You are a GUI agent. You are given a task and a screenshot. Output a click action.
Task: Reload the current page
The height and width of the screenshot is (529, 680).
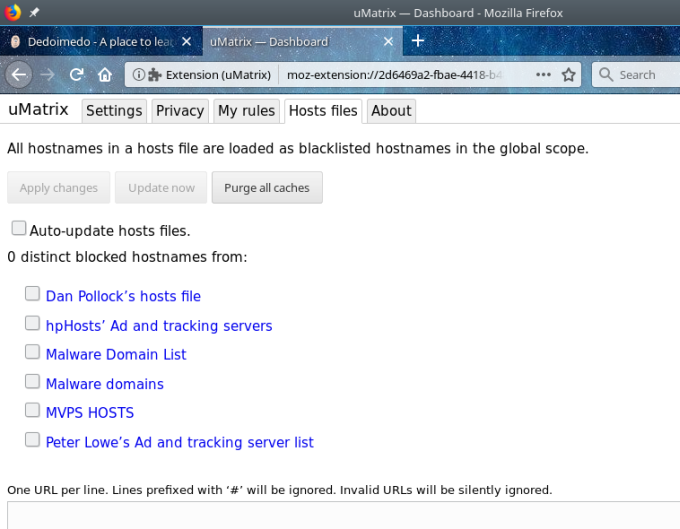(x=77, y=75)
